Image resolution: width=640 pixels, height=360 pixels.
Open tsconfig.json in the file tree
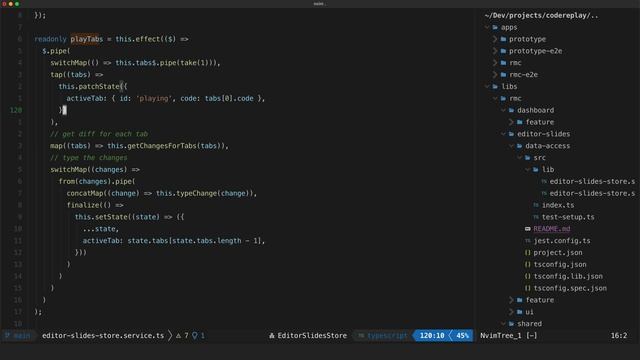click(560, 264)
